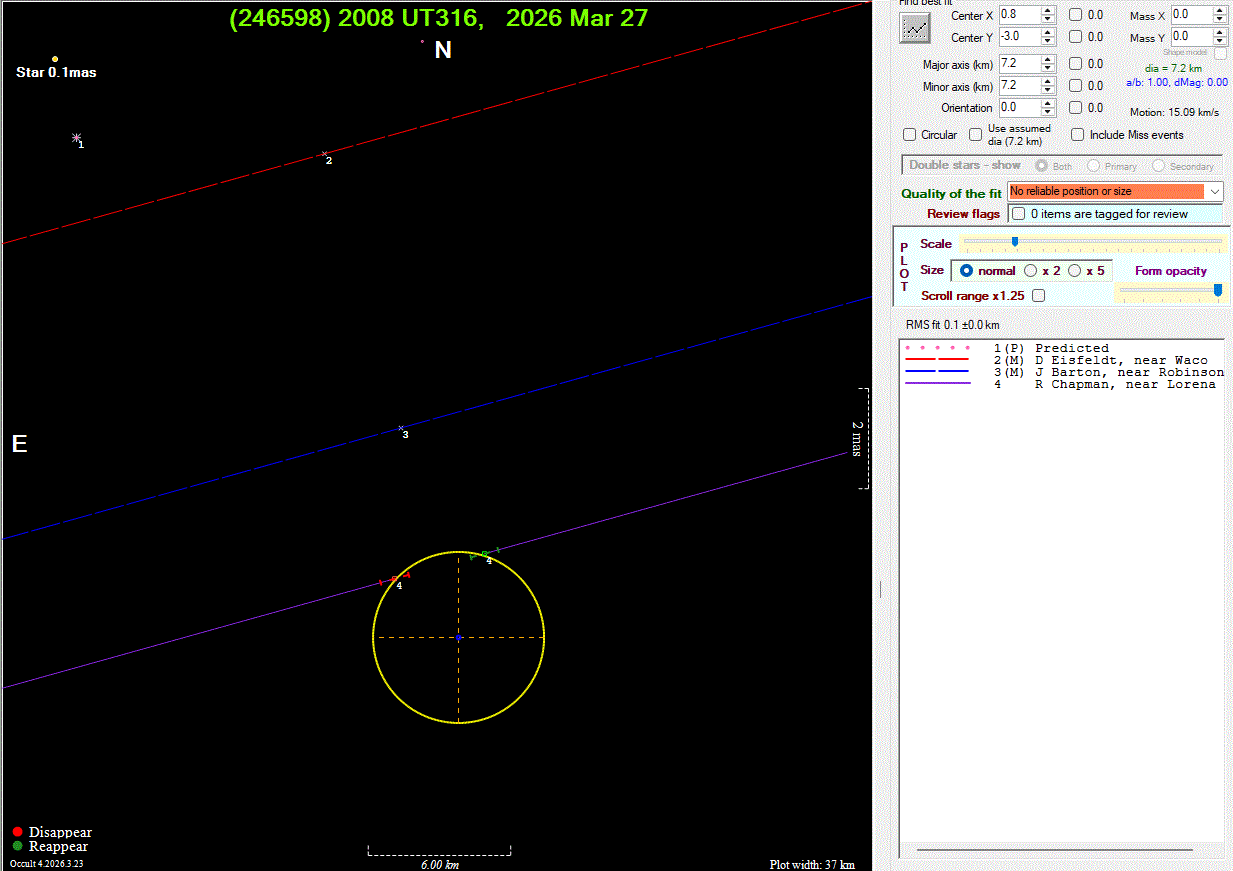Click the Find best fit graph button

[x=914, y=28]
